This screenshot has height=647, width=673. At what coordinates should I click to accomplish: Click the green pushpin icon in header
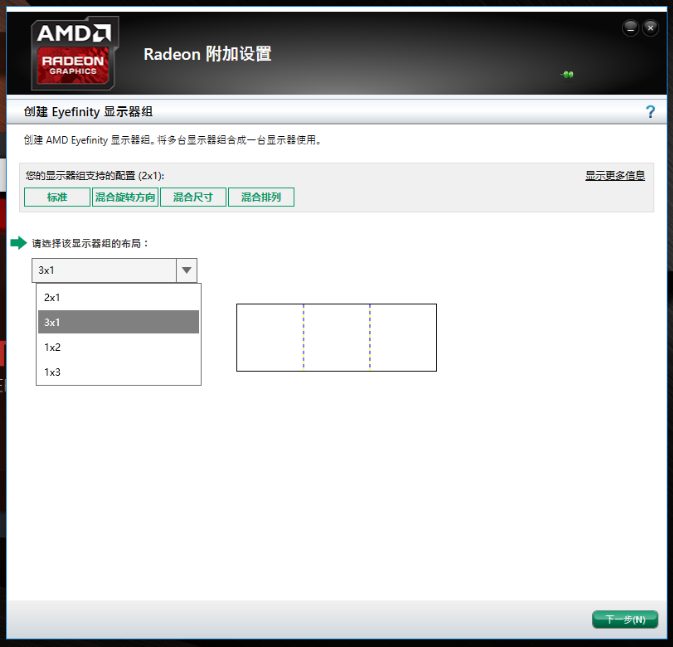567,74
